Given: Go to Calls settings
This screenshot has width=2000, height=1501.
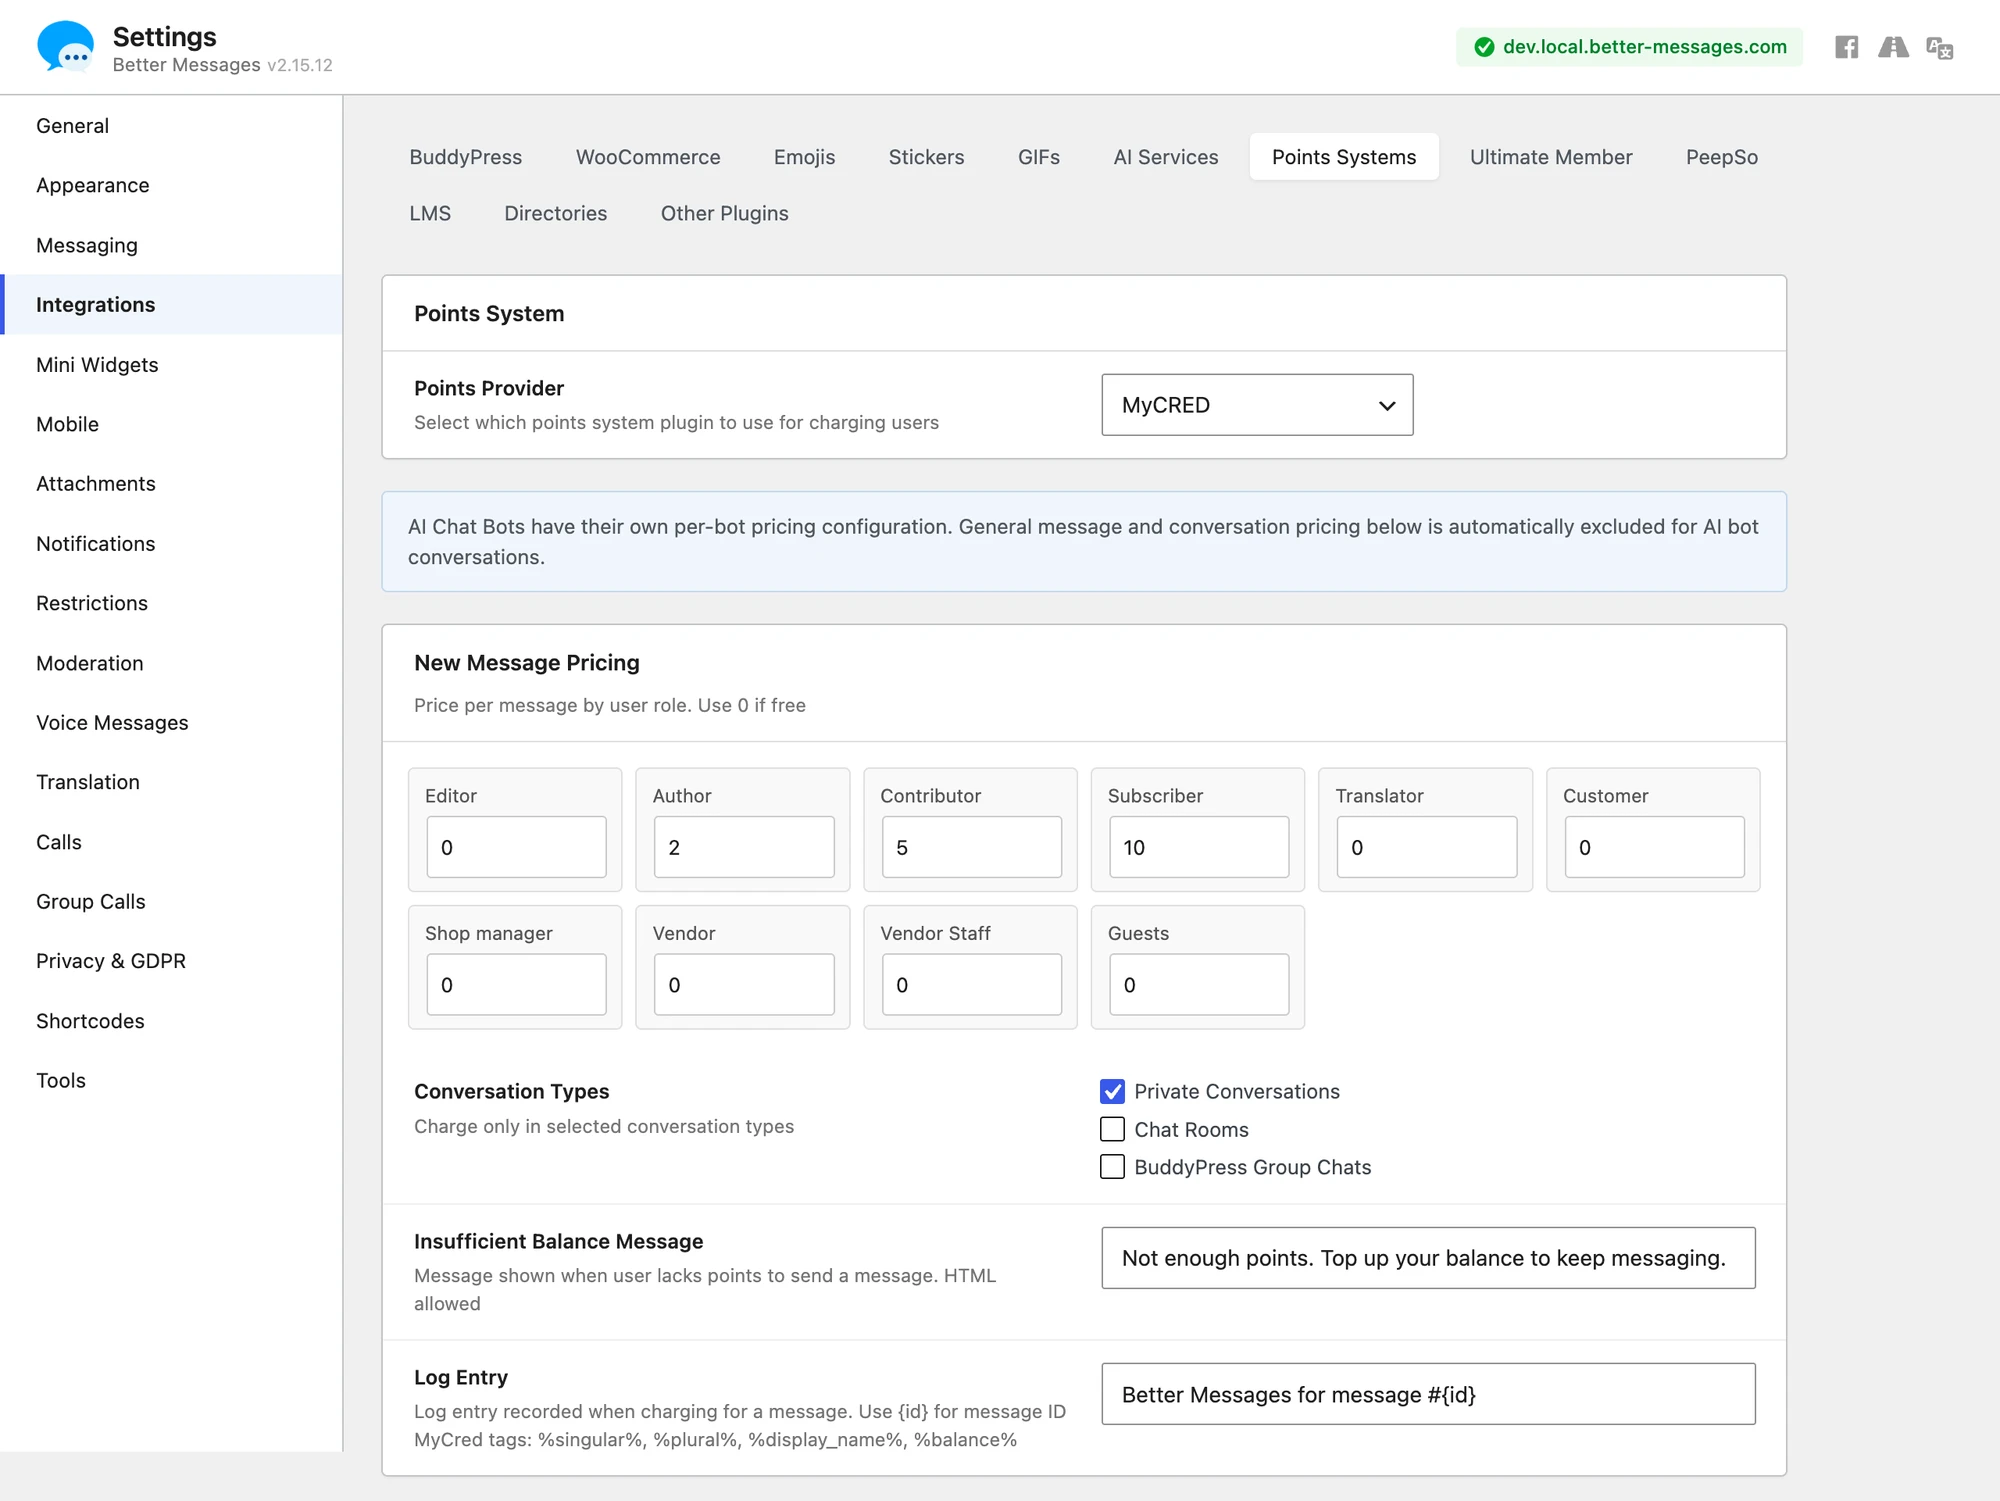Looking at the screenshot, I should coord(171,842).
